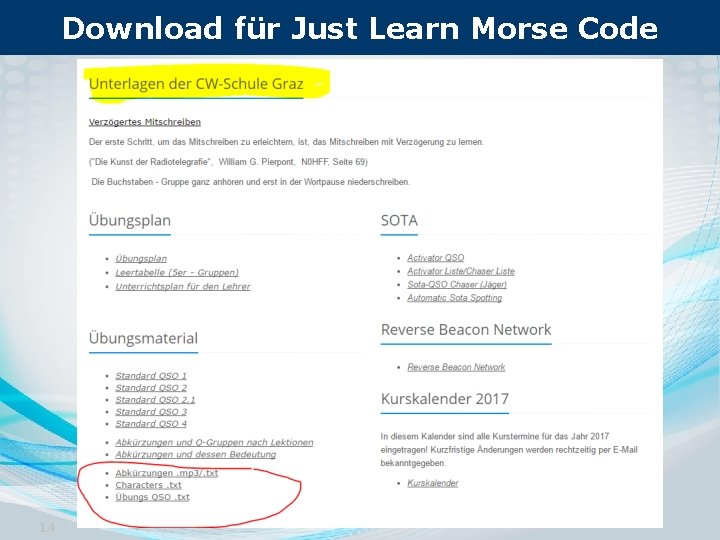Click the sentence starting Der erste Schritt

pyautogui.click(x=286, y=142)
